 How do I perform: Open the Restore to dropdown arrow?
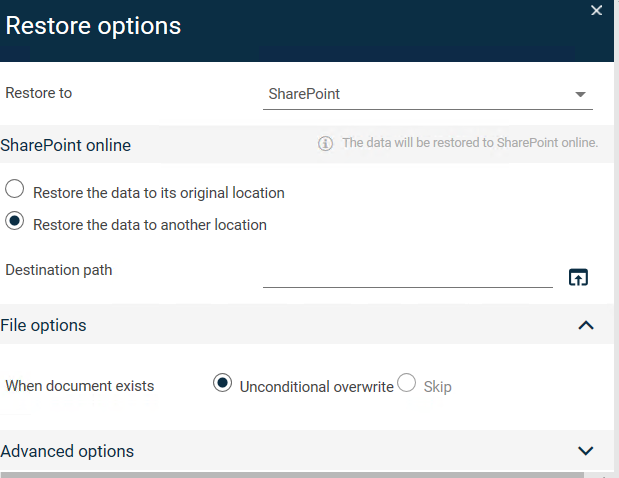pyautogui.click(x=580, y=94)
